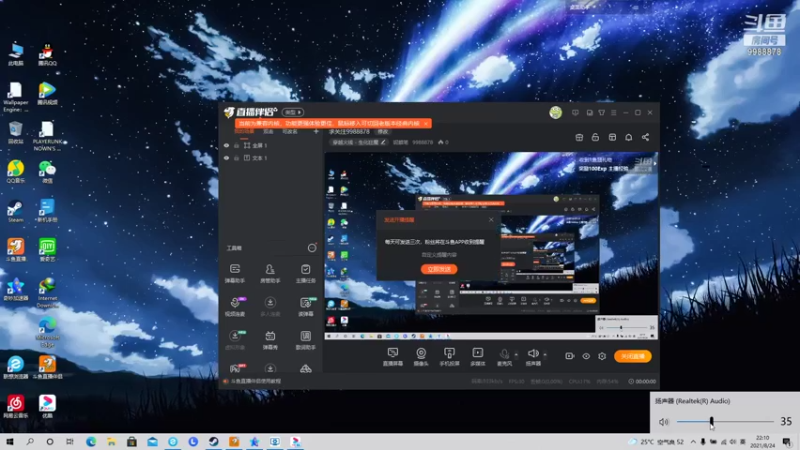
Task: Open Microsoft Edge from the taskbar
Action: 91,442
